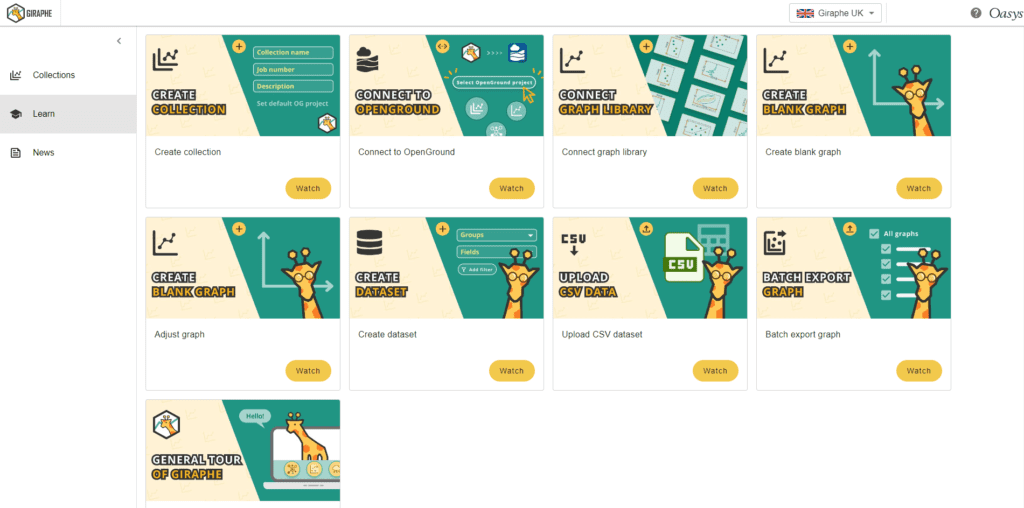Select the Learn menu item
The width and height of the screenshot is (1024, 508).
coord(68,114)
